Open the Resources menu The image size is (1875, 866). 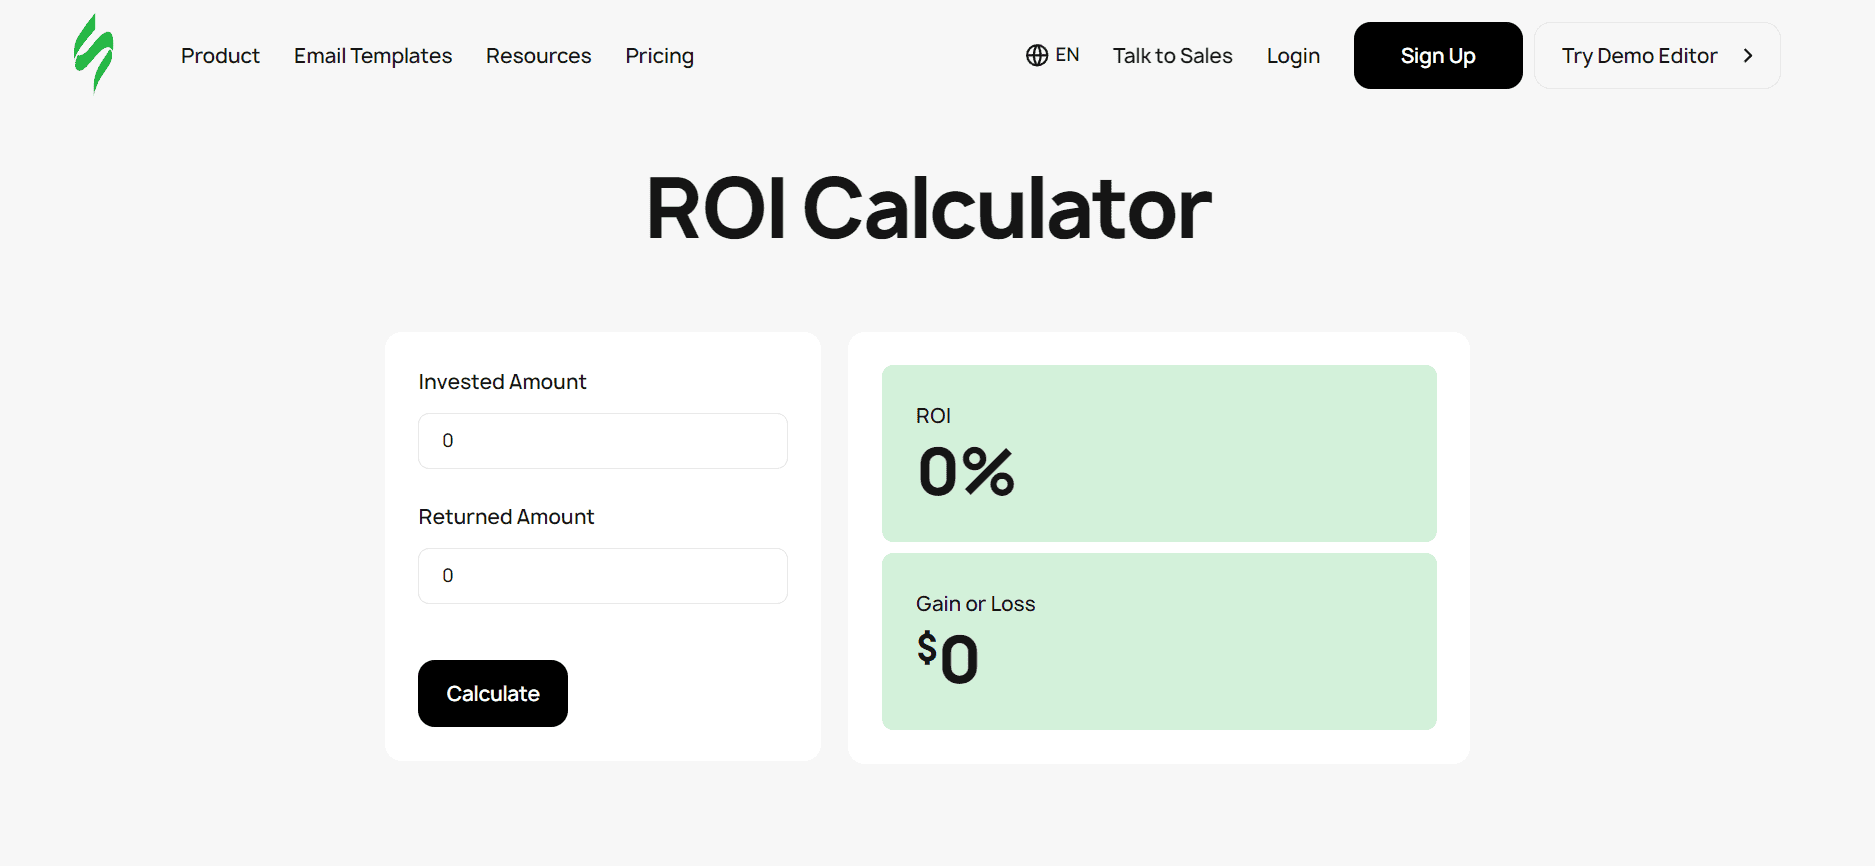pos(538,56)
